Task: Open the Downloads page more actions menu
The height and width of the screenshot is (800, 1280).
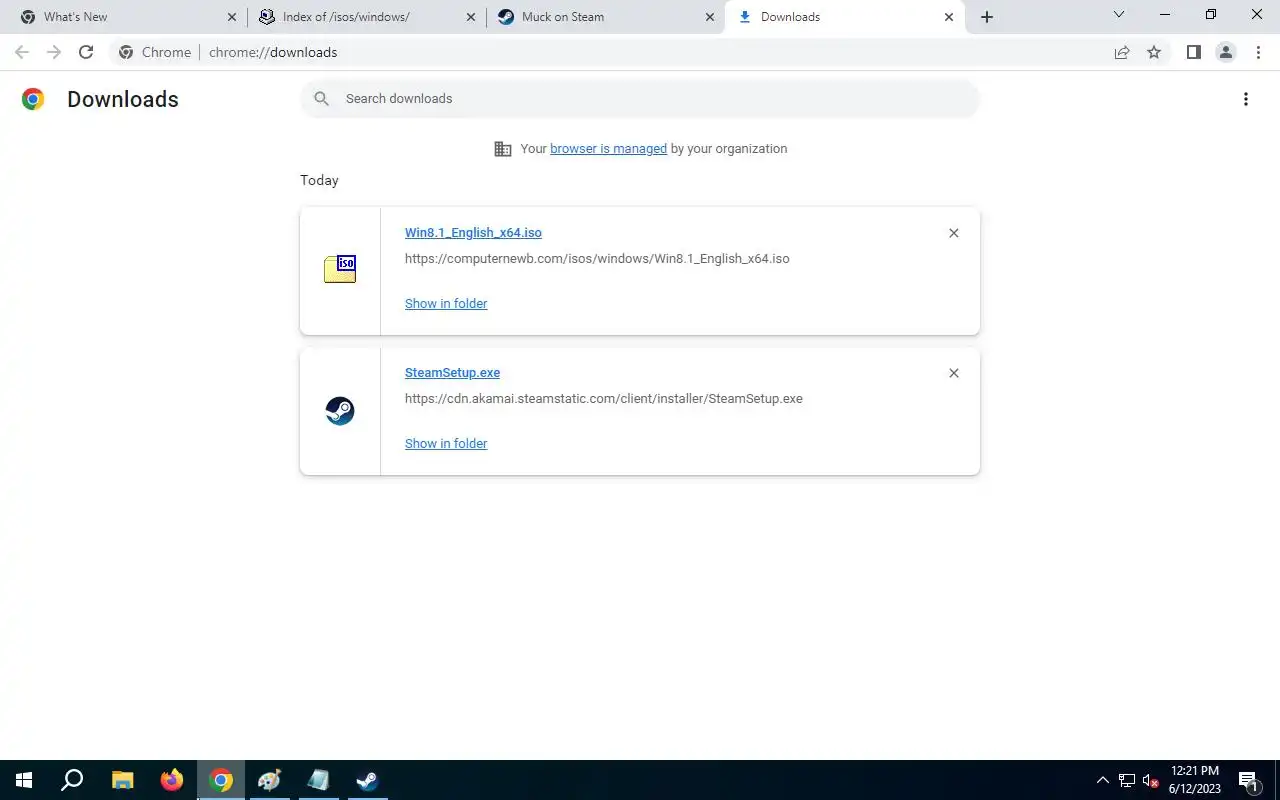Action: (x=1245, y=99)
